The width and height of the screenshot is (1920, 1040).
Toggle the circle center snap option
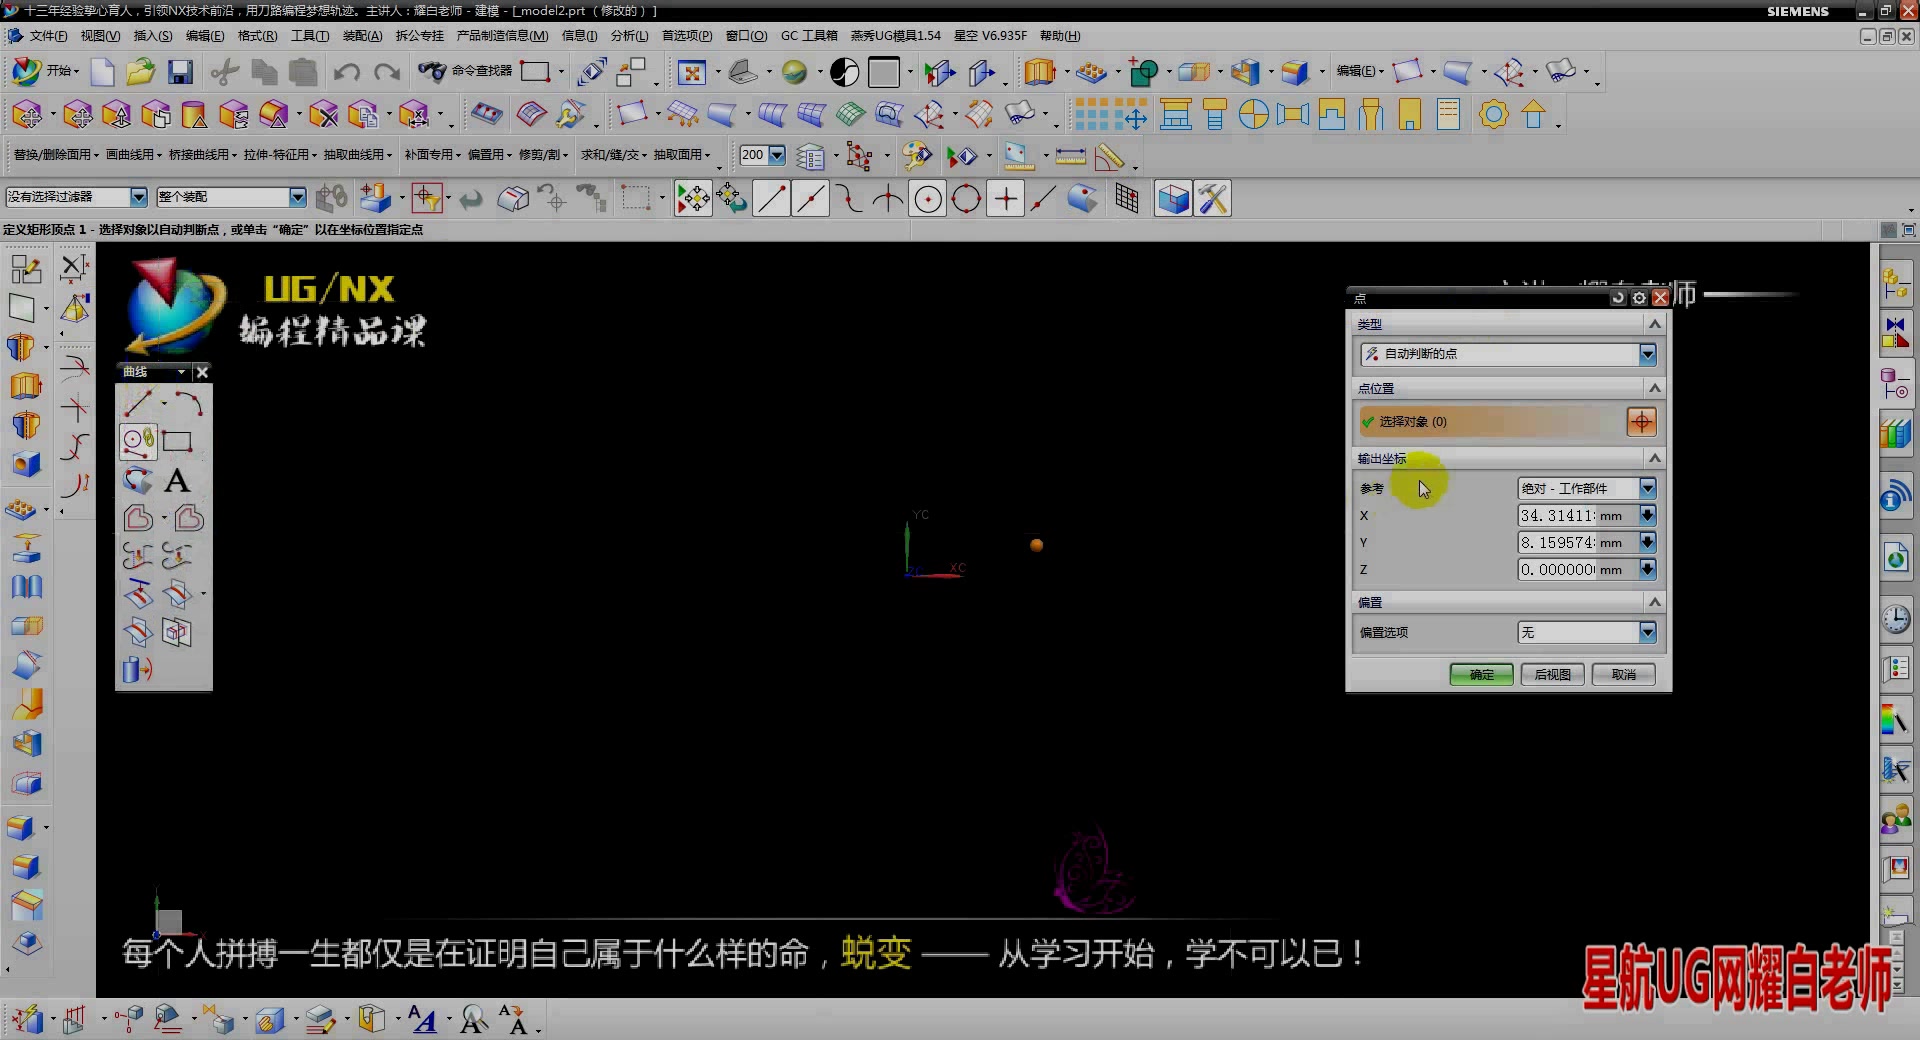pos(927,198)
